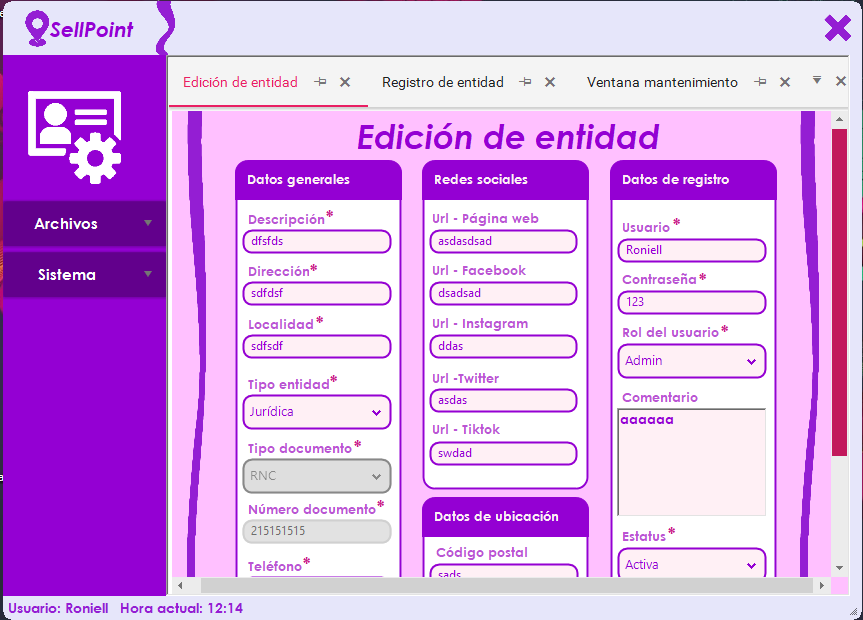The image size is (863, 620).
Task: Click the Usuario input field
Action: 692,250
